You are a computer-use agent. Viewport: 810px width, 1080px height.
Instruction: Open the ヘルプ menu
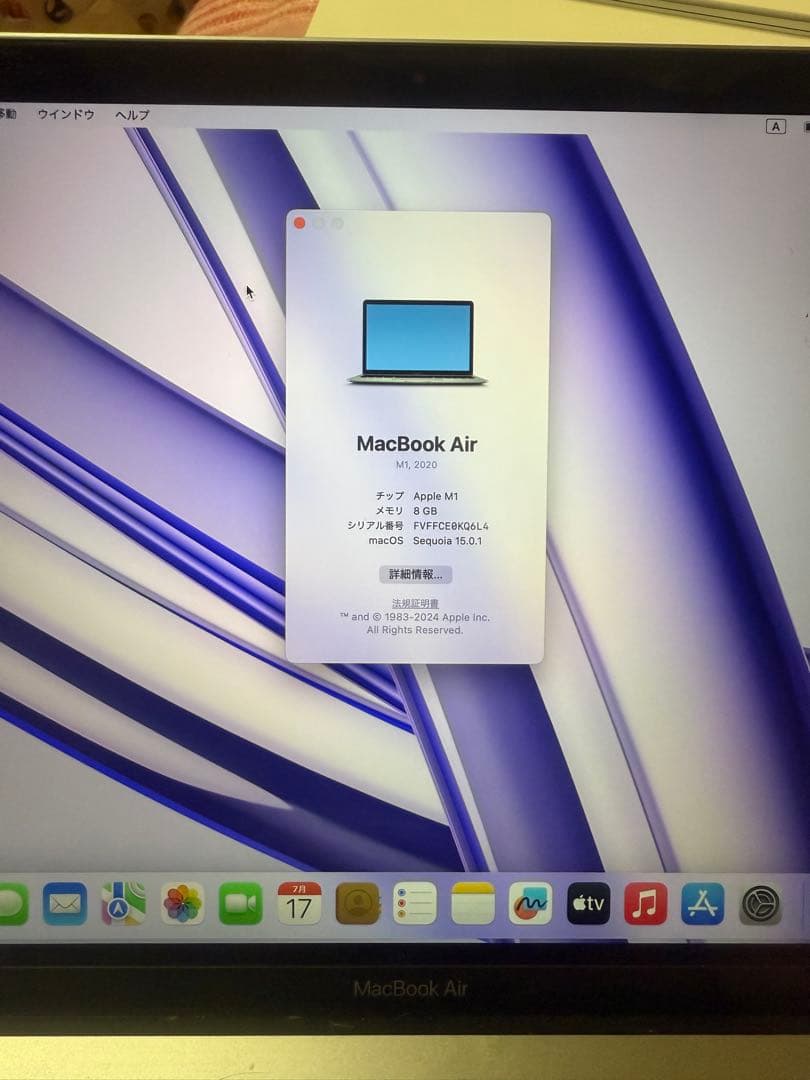coord(131,115)
